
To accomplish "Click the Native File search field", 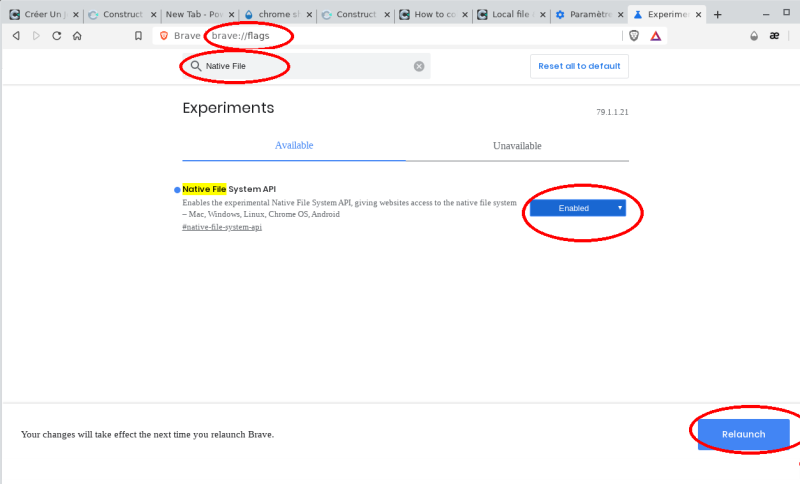I will tap(306, 66).
